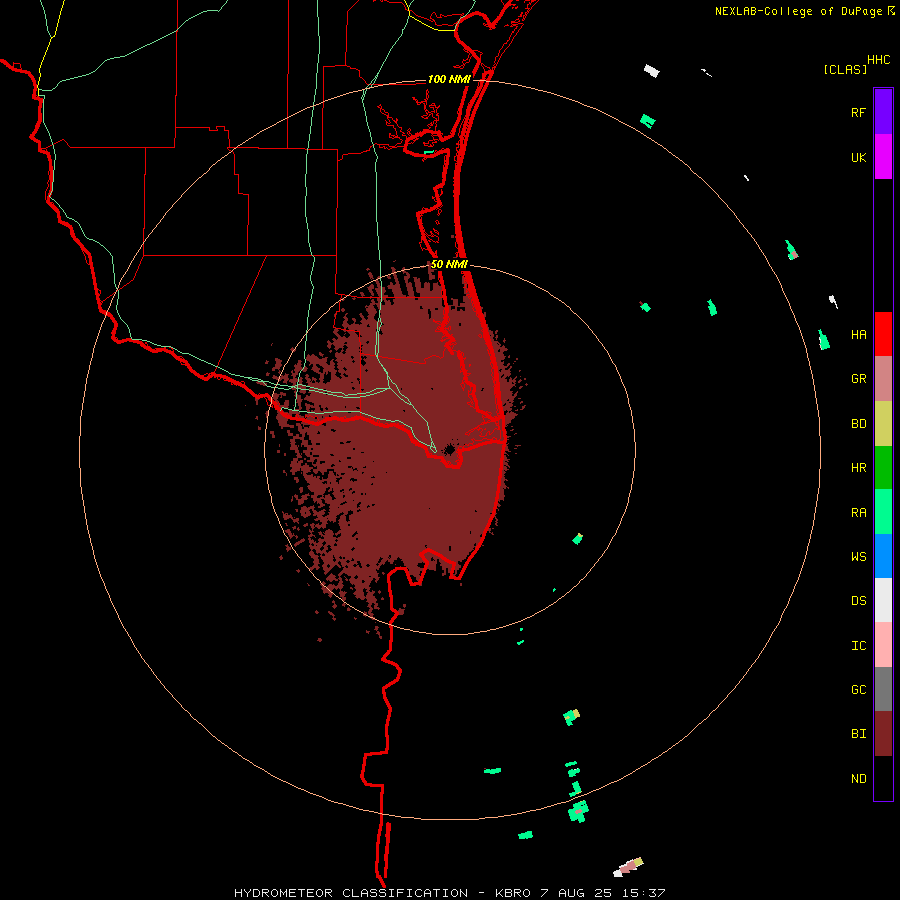
Task: Click the 50 NMI range ring label
Action: tap(449, 265)
